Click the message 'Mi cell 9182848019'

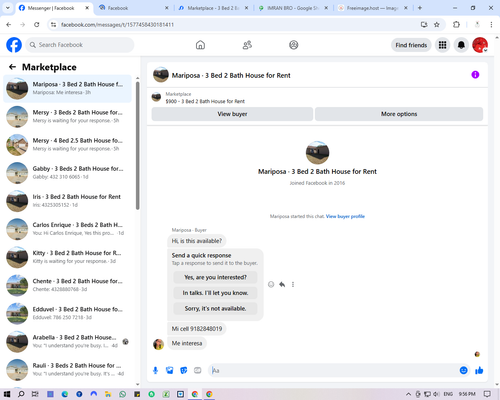[x=197, y=329]
